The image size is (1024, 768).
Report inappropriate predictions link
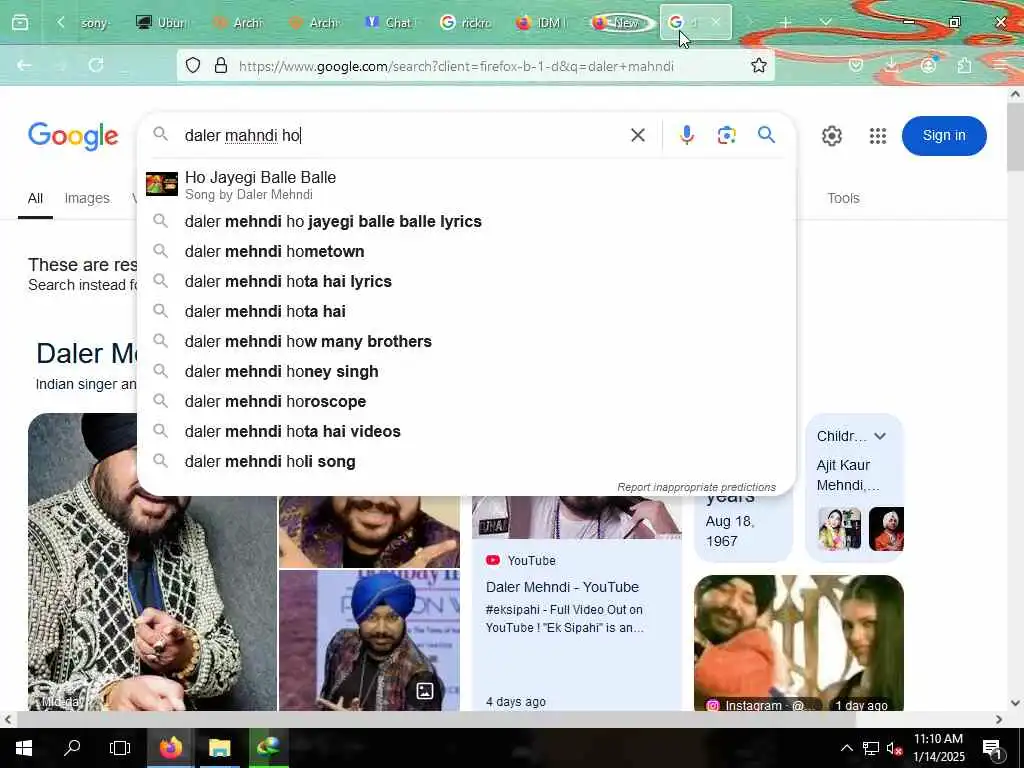[x=696, y=487]
